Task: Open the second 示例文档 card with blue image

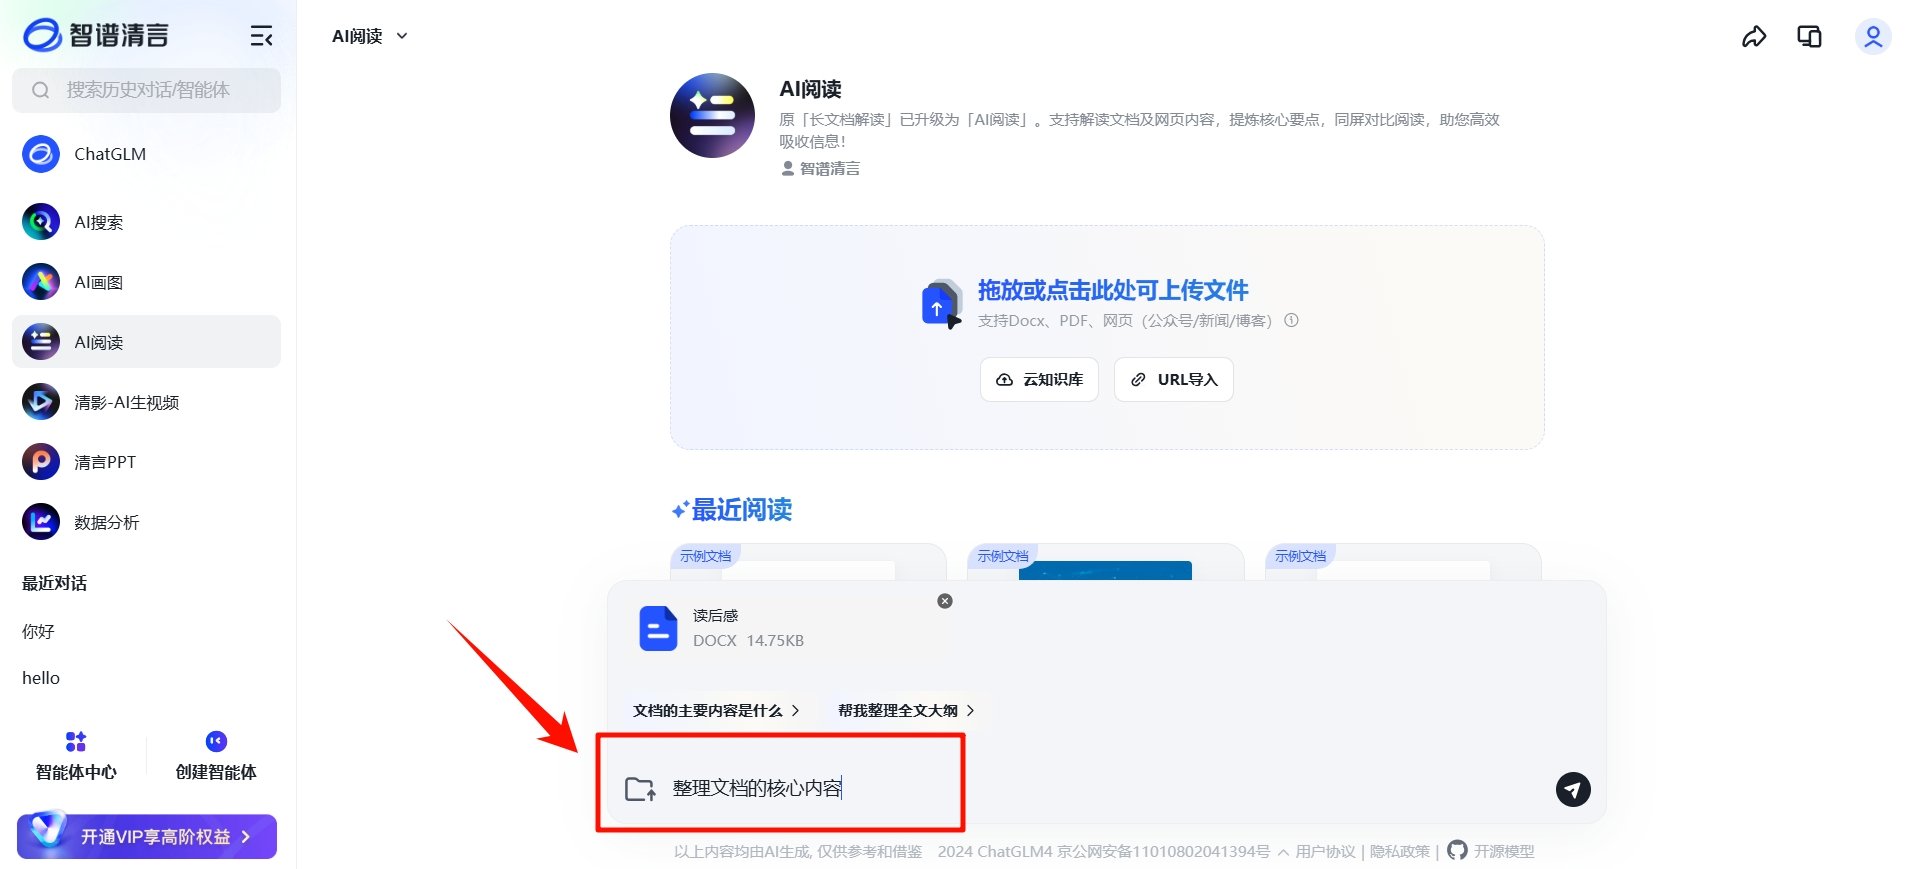Action: pos(1105,562)
